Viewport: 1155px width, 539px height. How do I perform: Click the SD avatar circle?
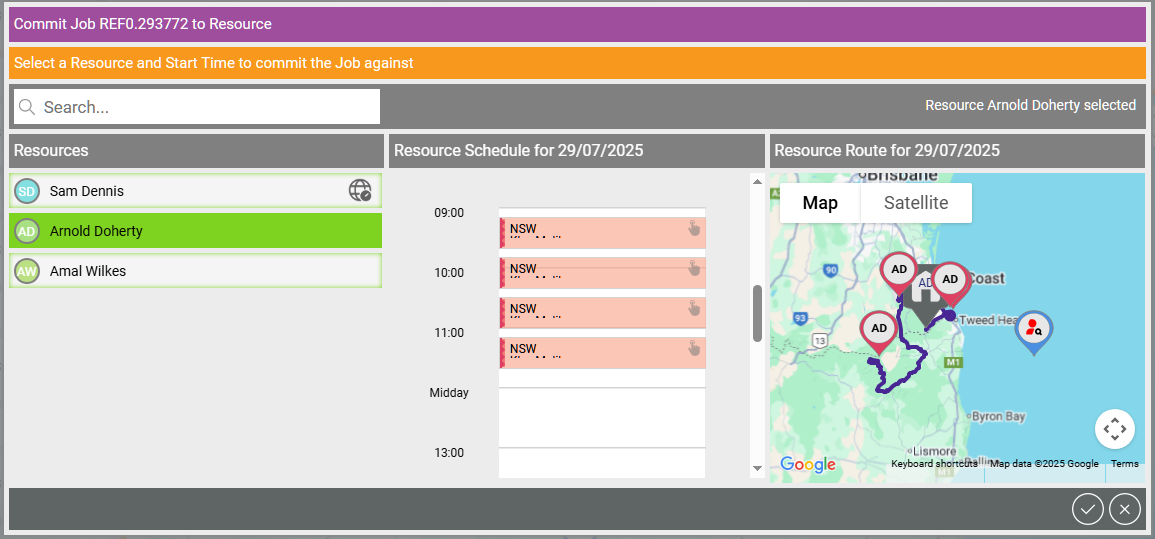tap(27, 191)
